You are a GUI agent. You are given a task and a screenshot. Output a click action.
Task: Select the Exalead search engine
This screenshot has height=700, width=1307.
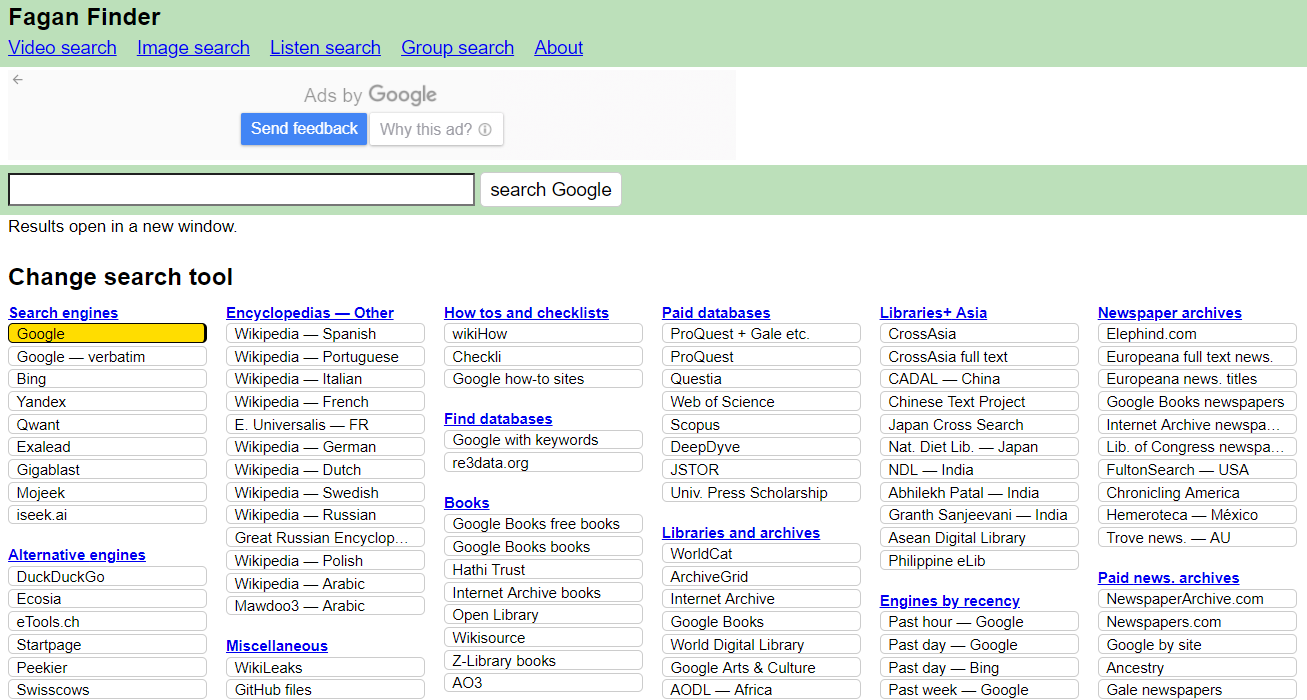(x=107, y=447)
